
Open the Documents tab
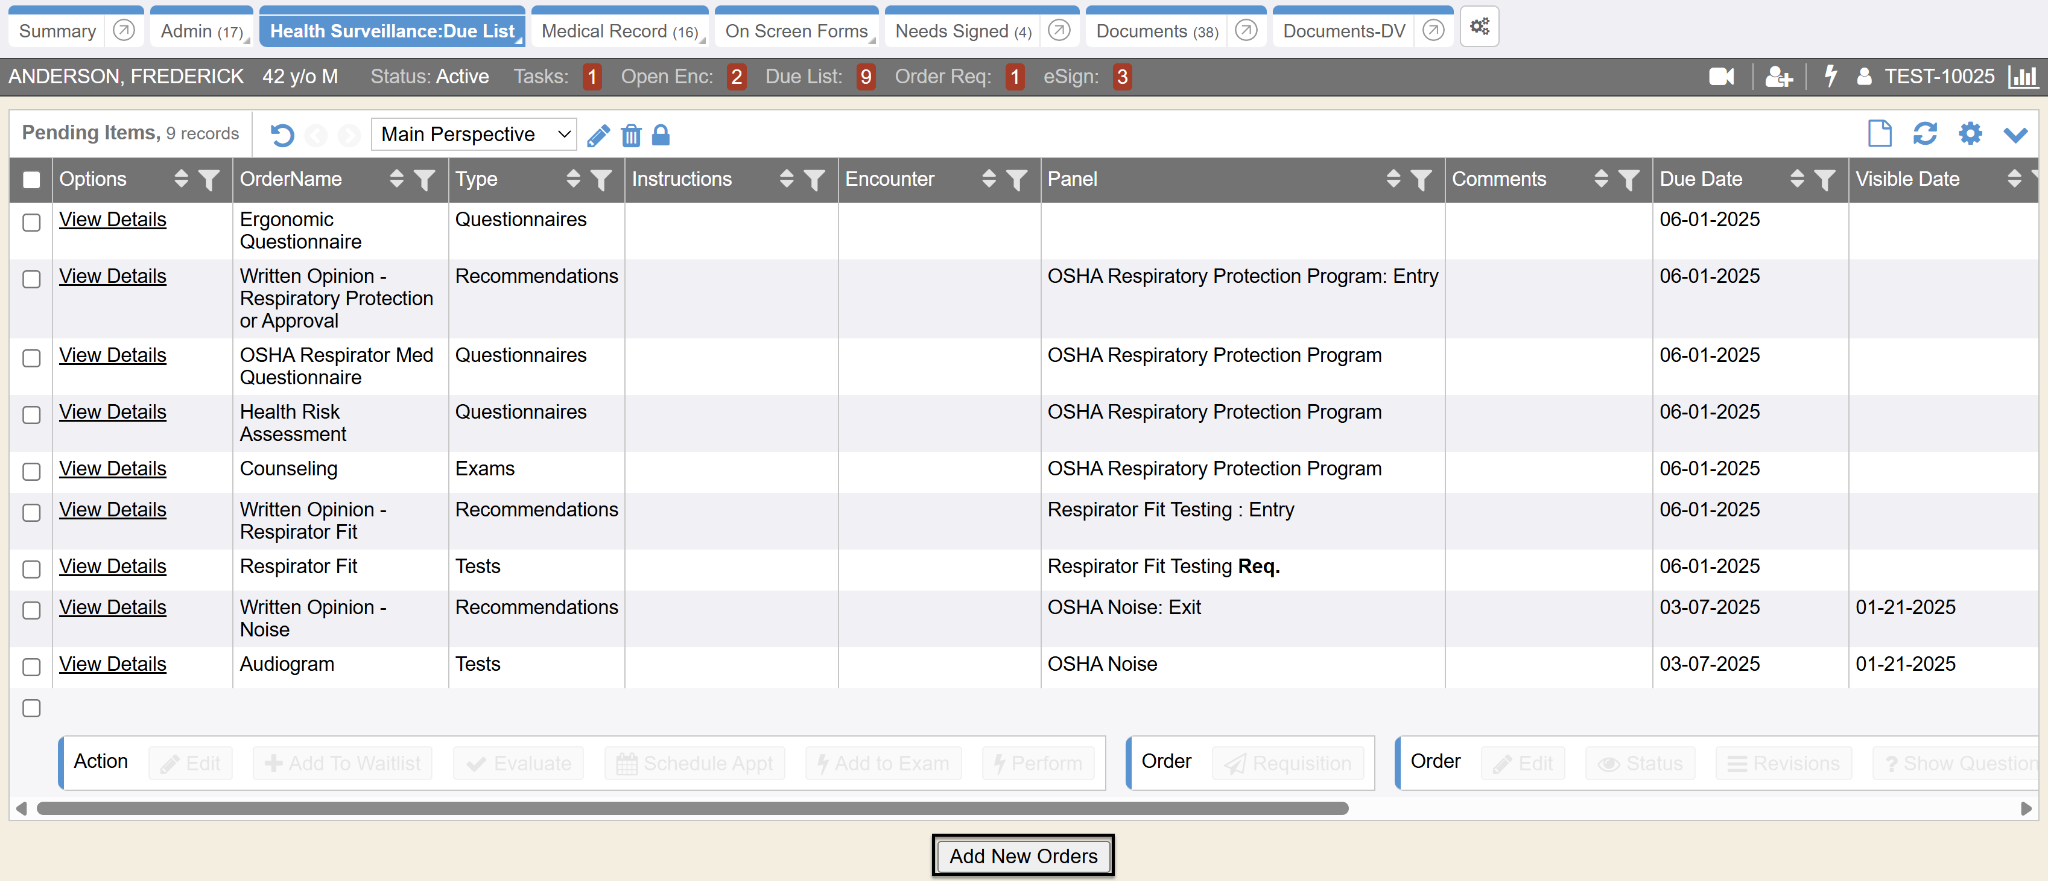coord(1156,31)
